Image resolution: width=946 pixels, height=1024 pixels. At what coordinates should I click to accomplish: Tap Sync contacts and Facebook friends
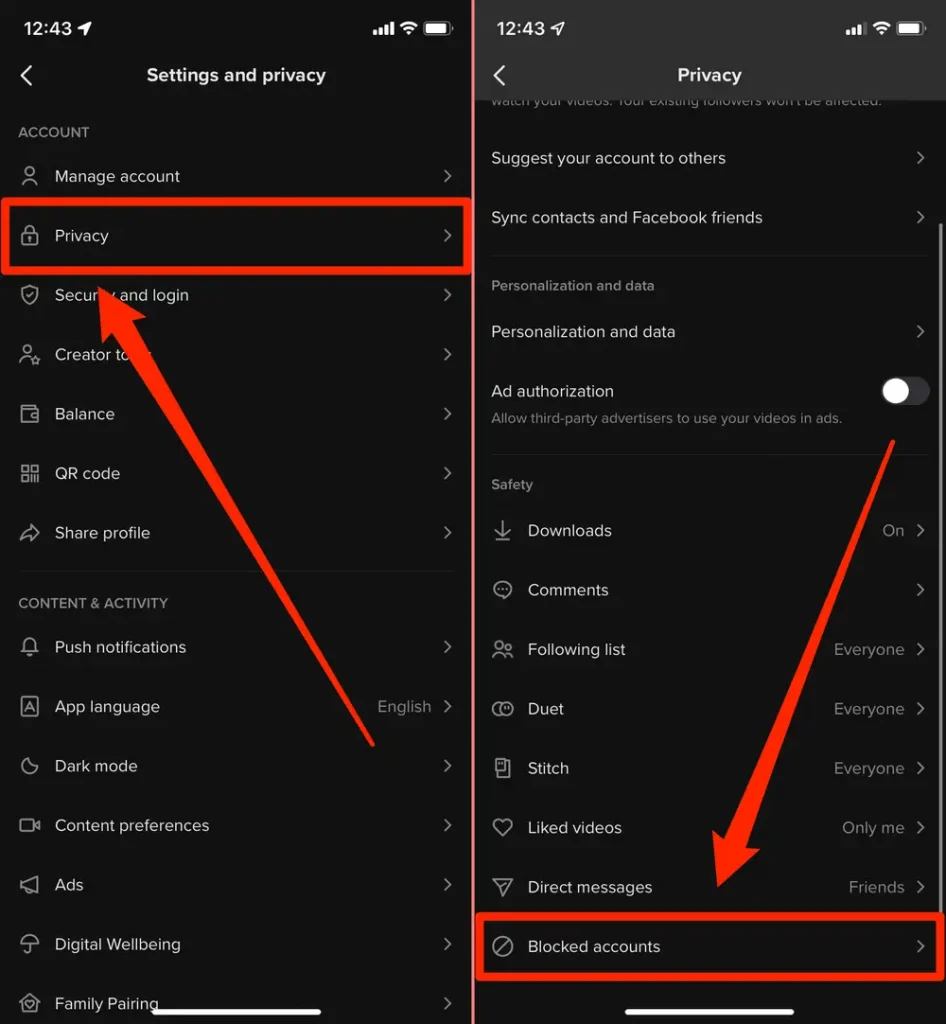click(708, 217)
